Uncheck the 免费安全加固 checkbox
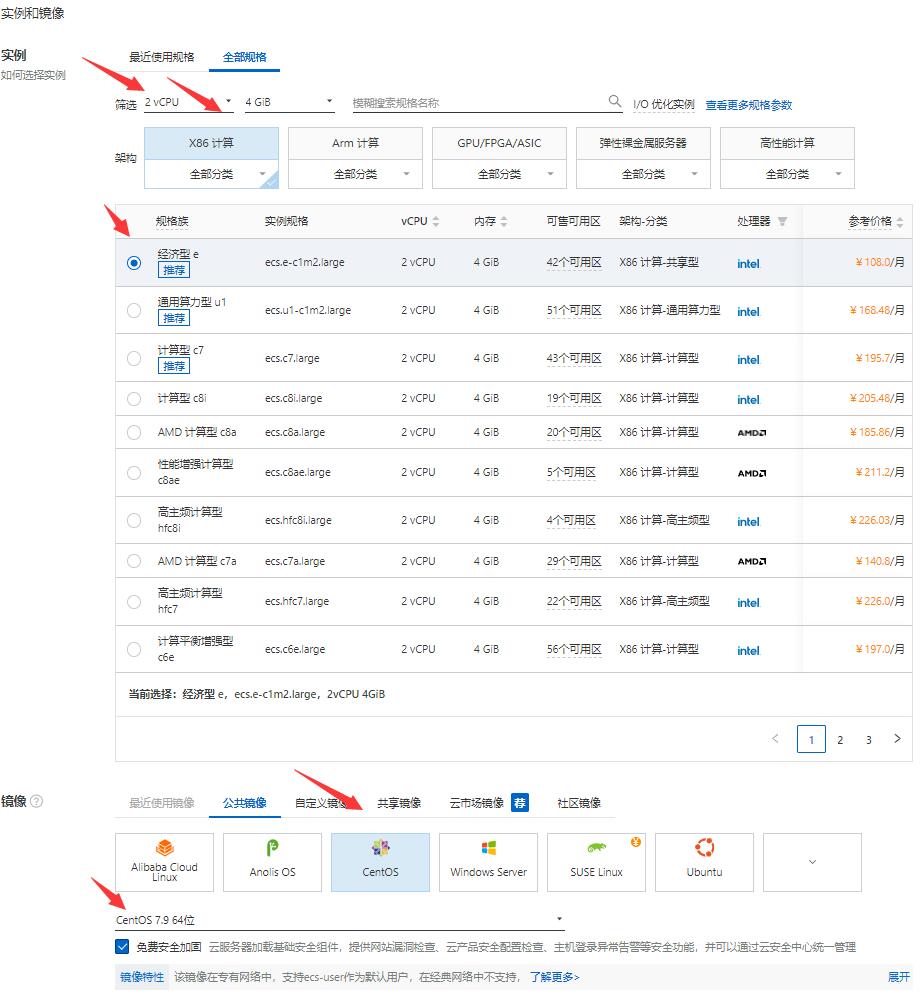 123,947
